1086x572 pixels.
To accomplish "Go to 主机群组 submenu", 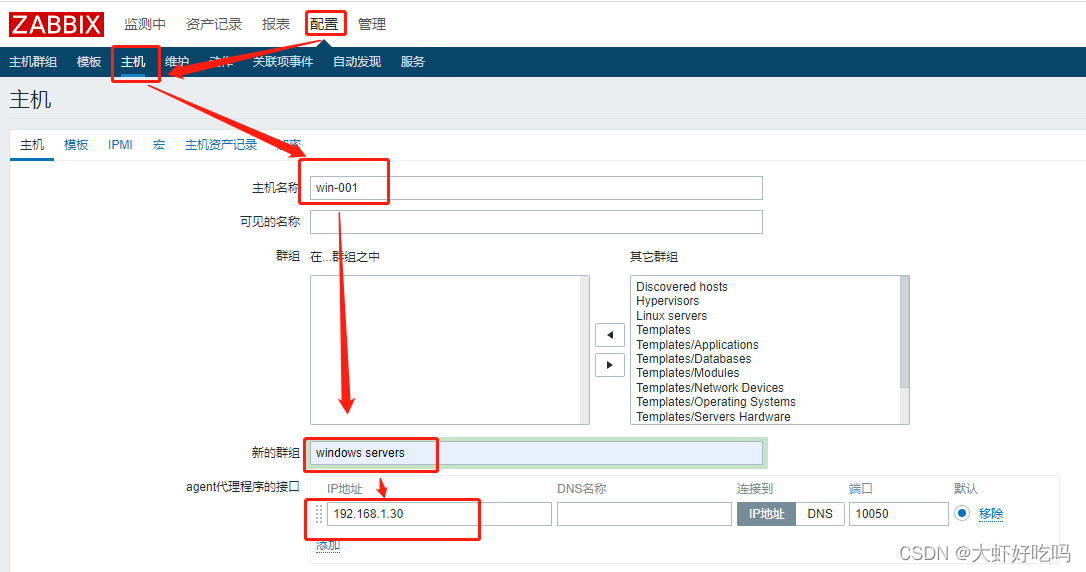I will (x=33, y=62).
